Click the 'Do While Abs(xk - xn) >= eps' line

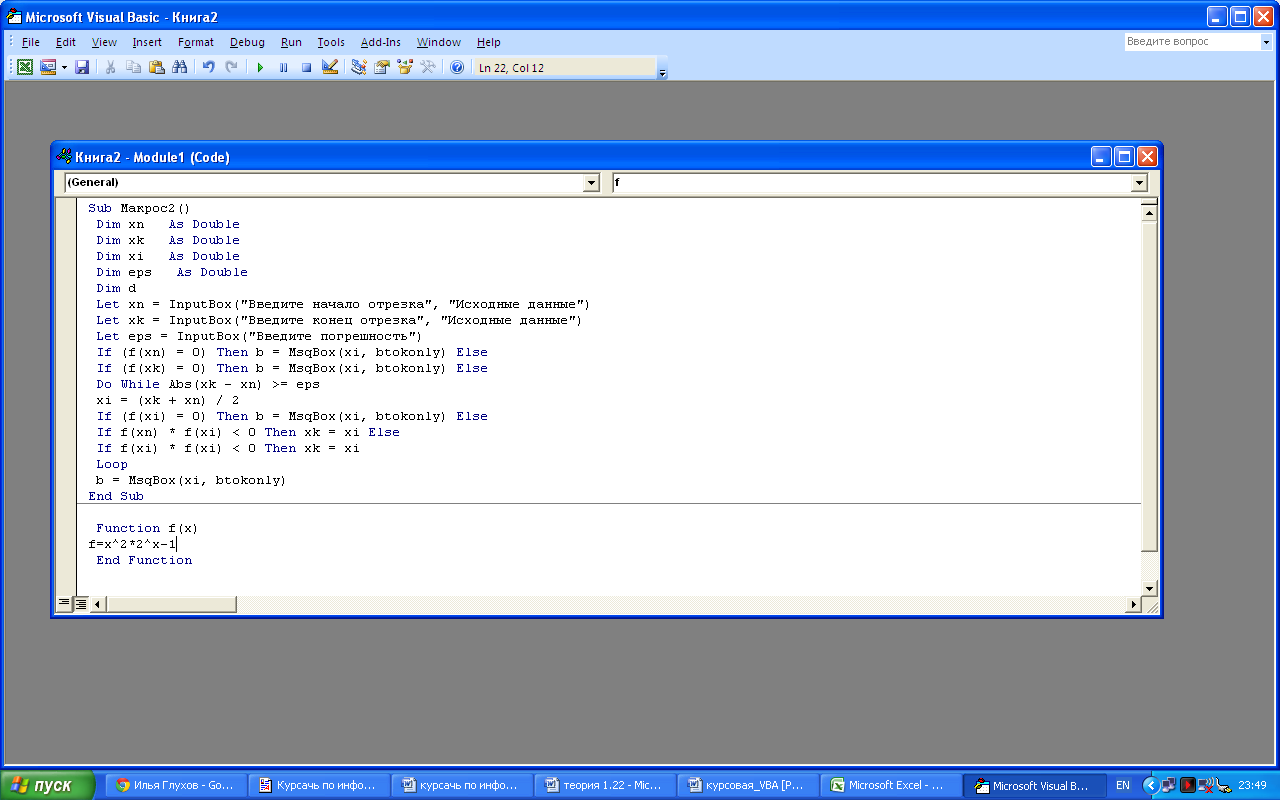point(208,384)
